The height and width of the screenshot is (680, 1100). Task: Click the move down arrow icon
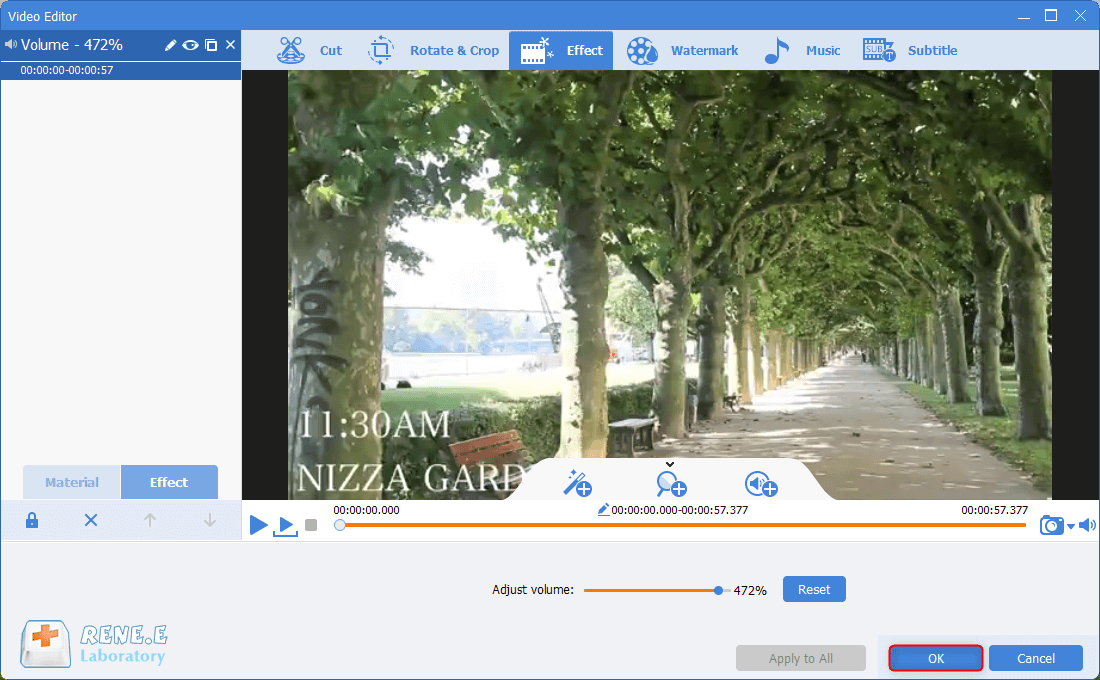pyautogui.click(x=210, y=521)
